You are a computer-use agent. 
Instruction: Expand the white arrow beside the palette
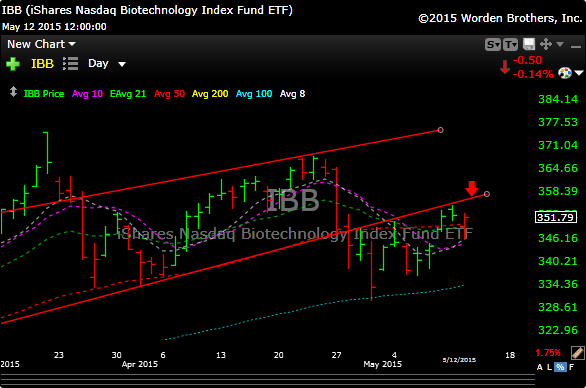click(x=579, y=73)
